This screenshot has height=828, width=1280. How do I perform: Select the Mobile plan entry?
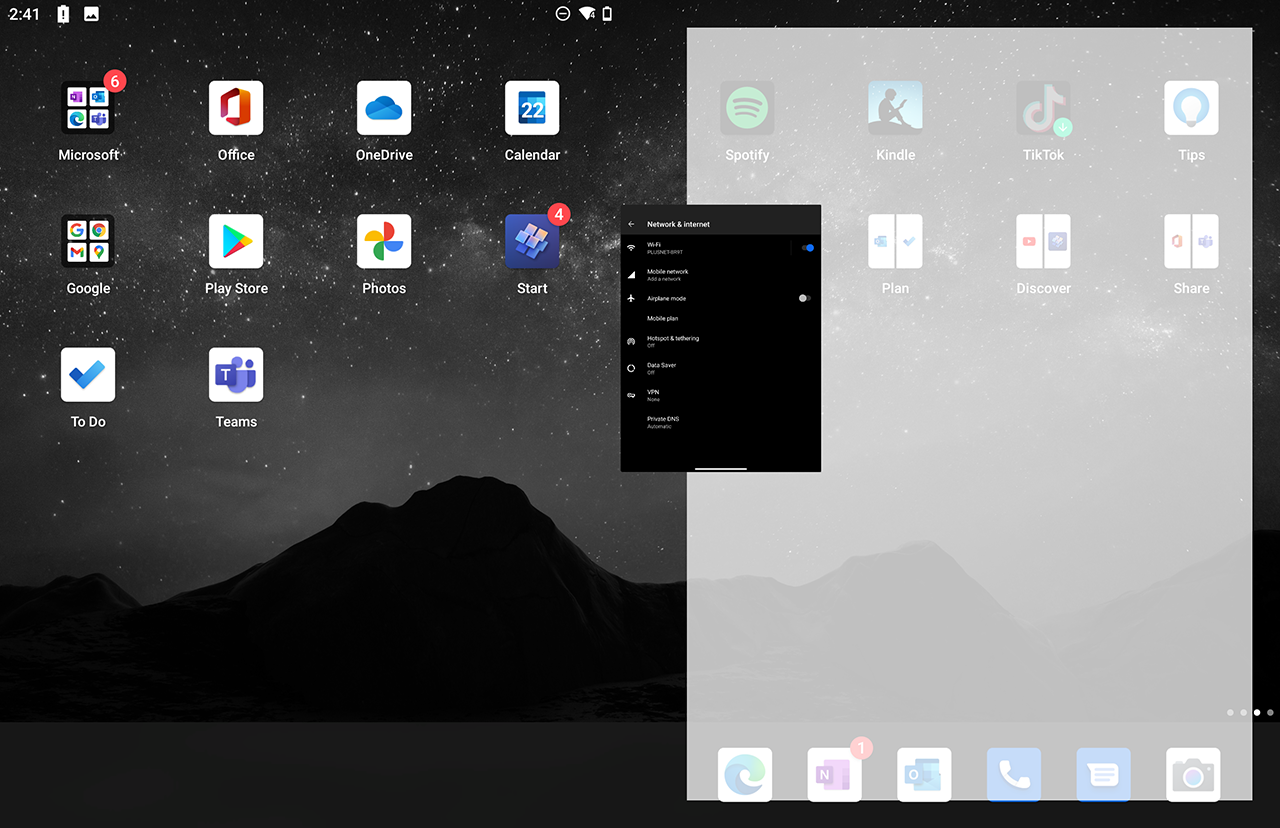721,318
